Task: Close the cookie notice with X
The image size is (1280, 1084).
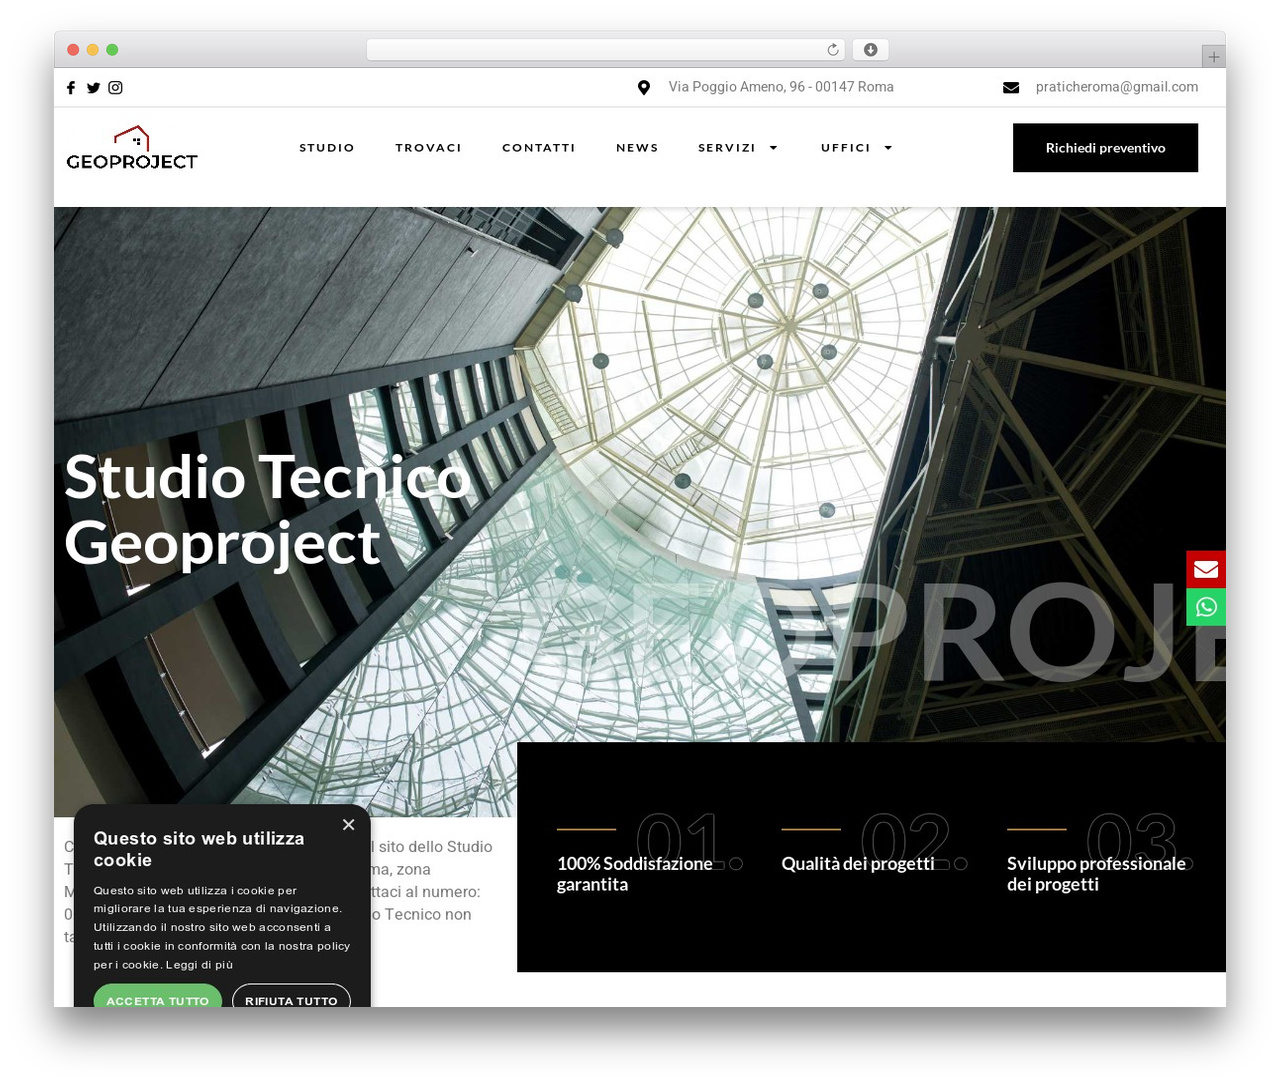Action: point(348,825)
